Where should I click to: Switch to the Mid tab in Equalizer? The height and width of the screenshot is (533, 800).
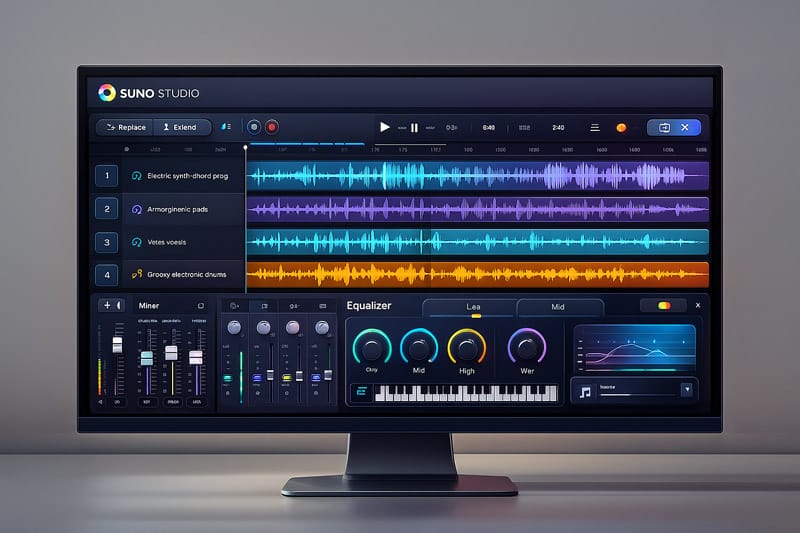pos(558,307)
